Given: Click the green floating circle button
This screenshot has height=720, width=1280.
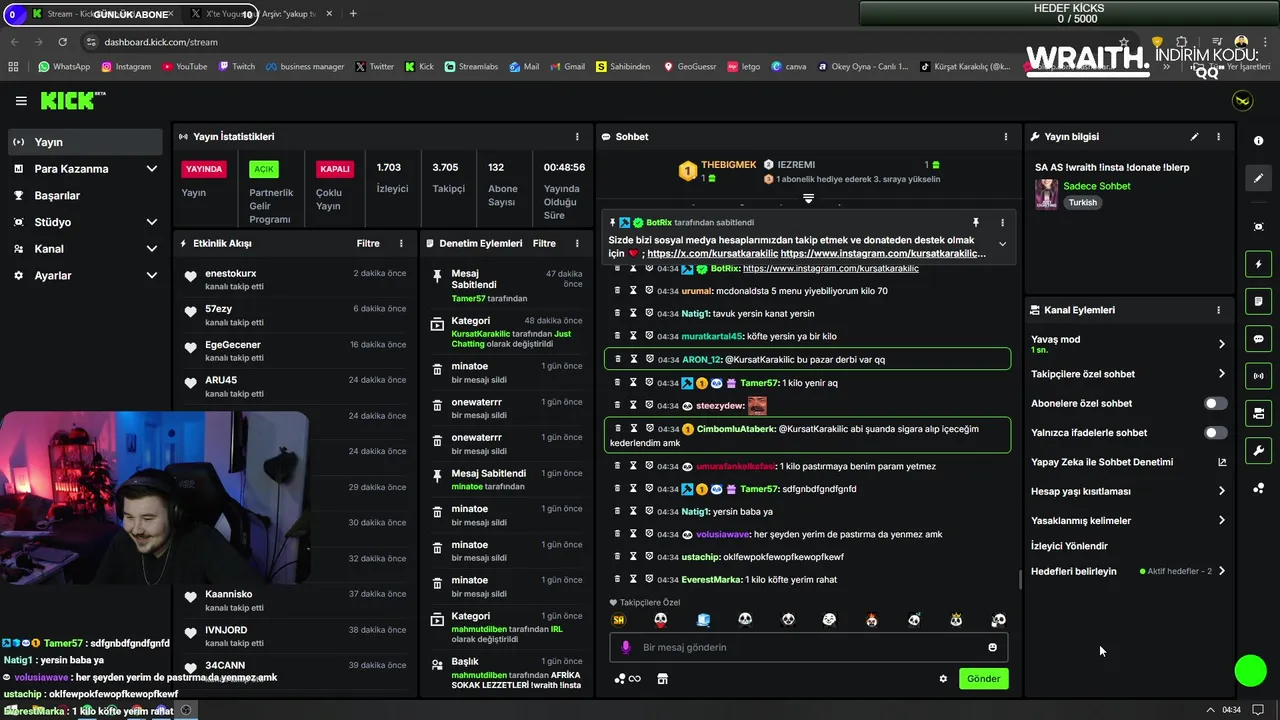Looking at the screenshot, I should 1250,671.
